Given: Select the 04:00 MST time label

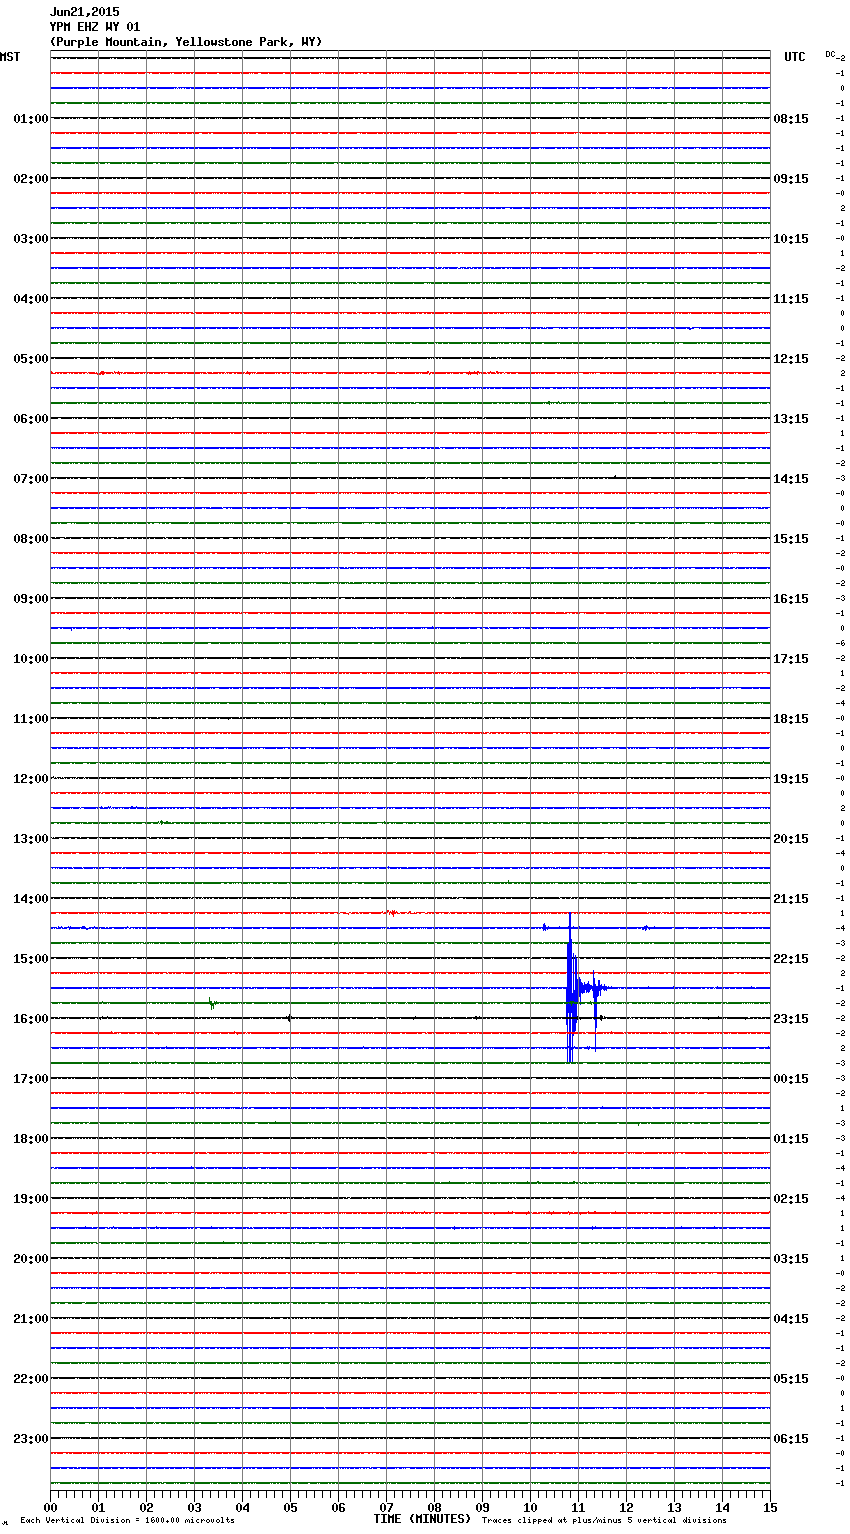Looking at the screenshot, I should [x=31, y=299].
